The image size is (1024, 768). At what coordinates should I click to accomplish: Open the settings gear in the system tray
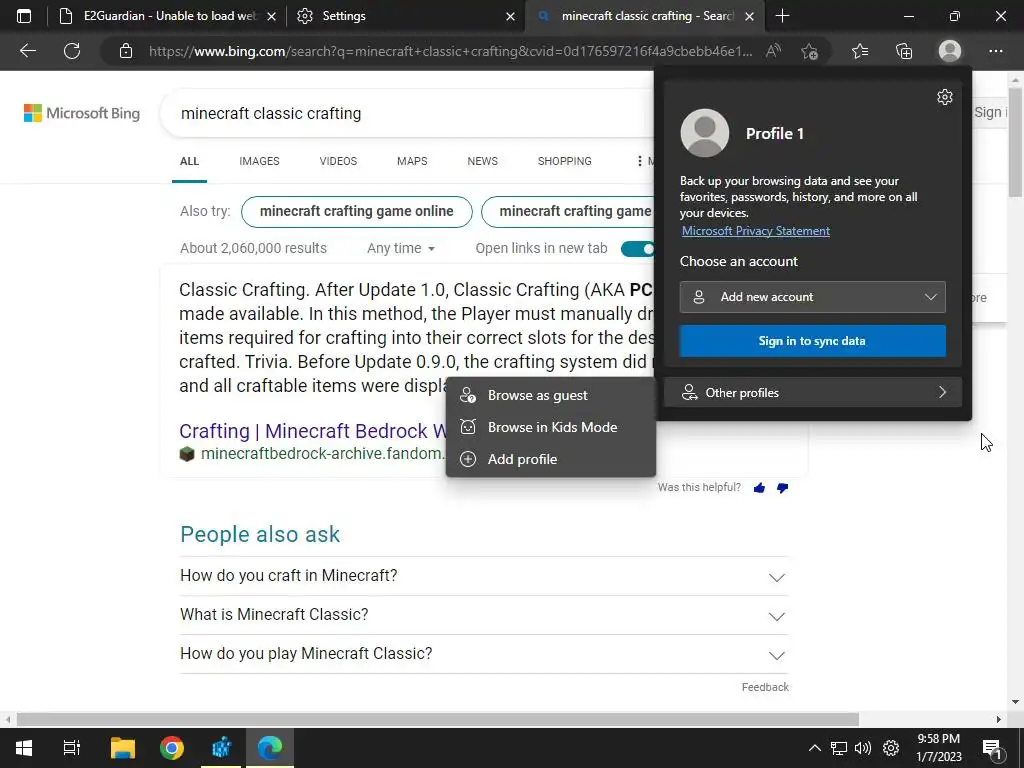(x=891, y=748)
